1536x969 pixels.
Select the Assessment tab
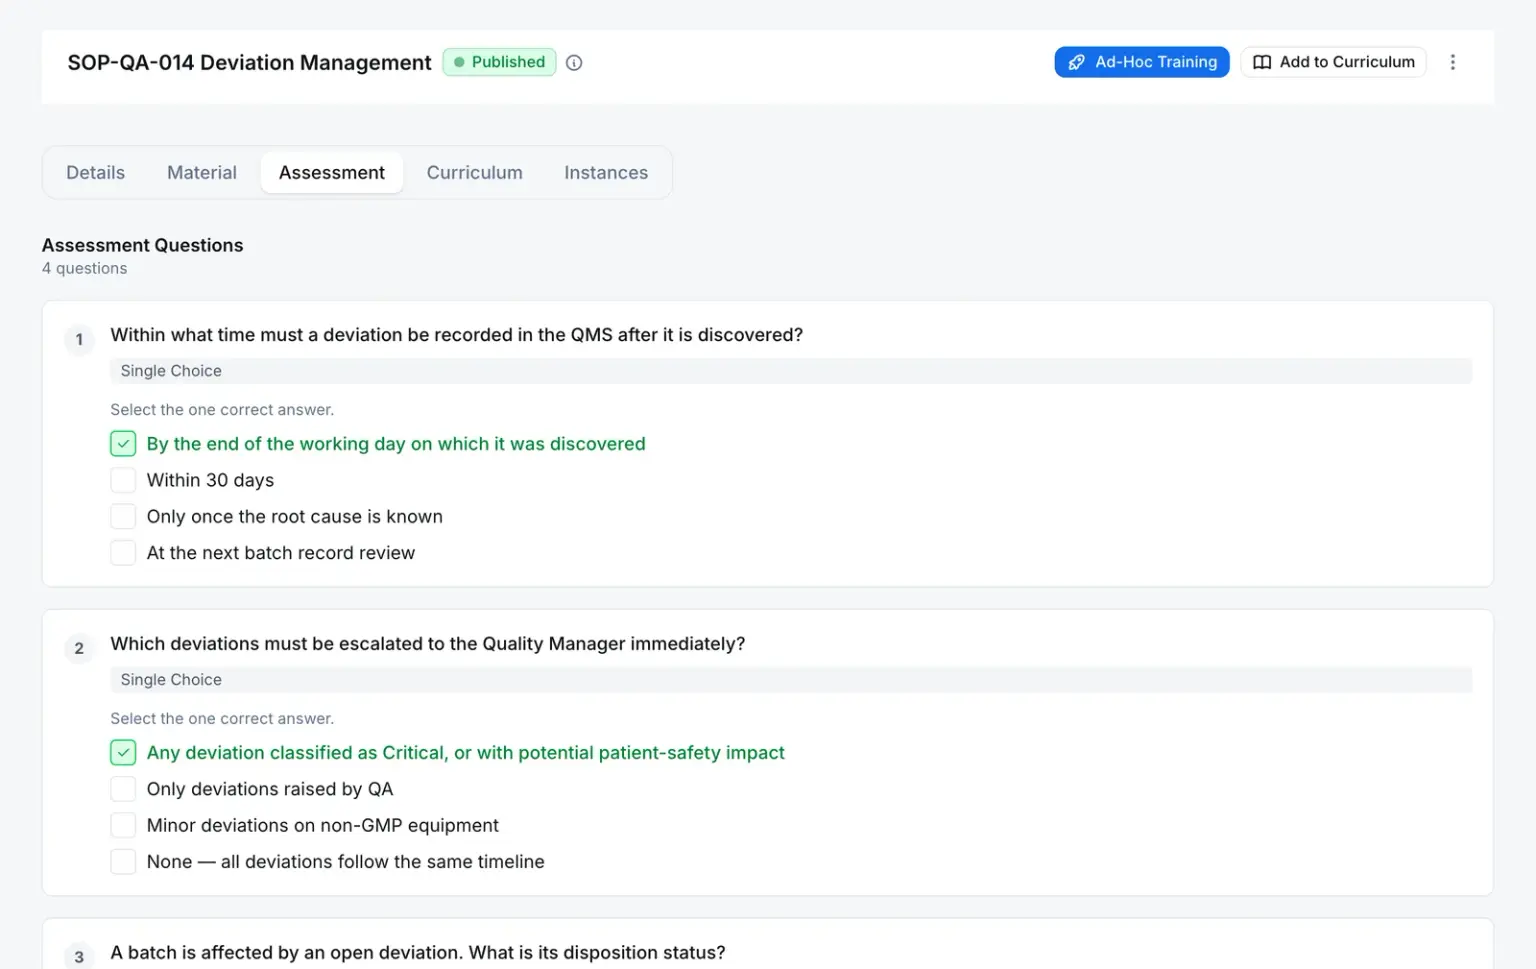pyautogui.click(x=332, y=173)
